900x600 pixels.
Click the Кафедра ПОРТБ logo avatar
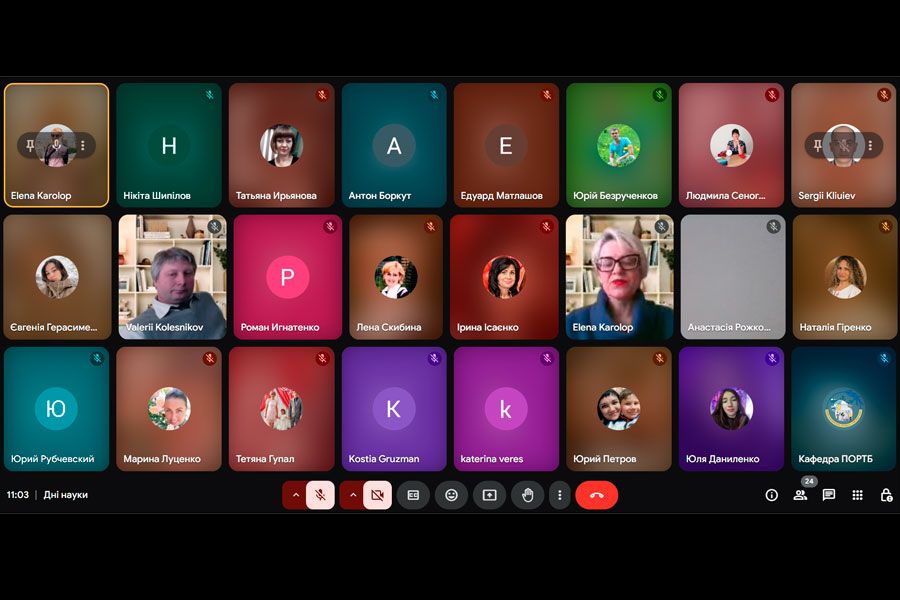[843, 409]
